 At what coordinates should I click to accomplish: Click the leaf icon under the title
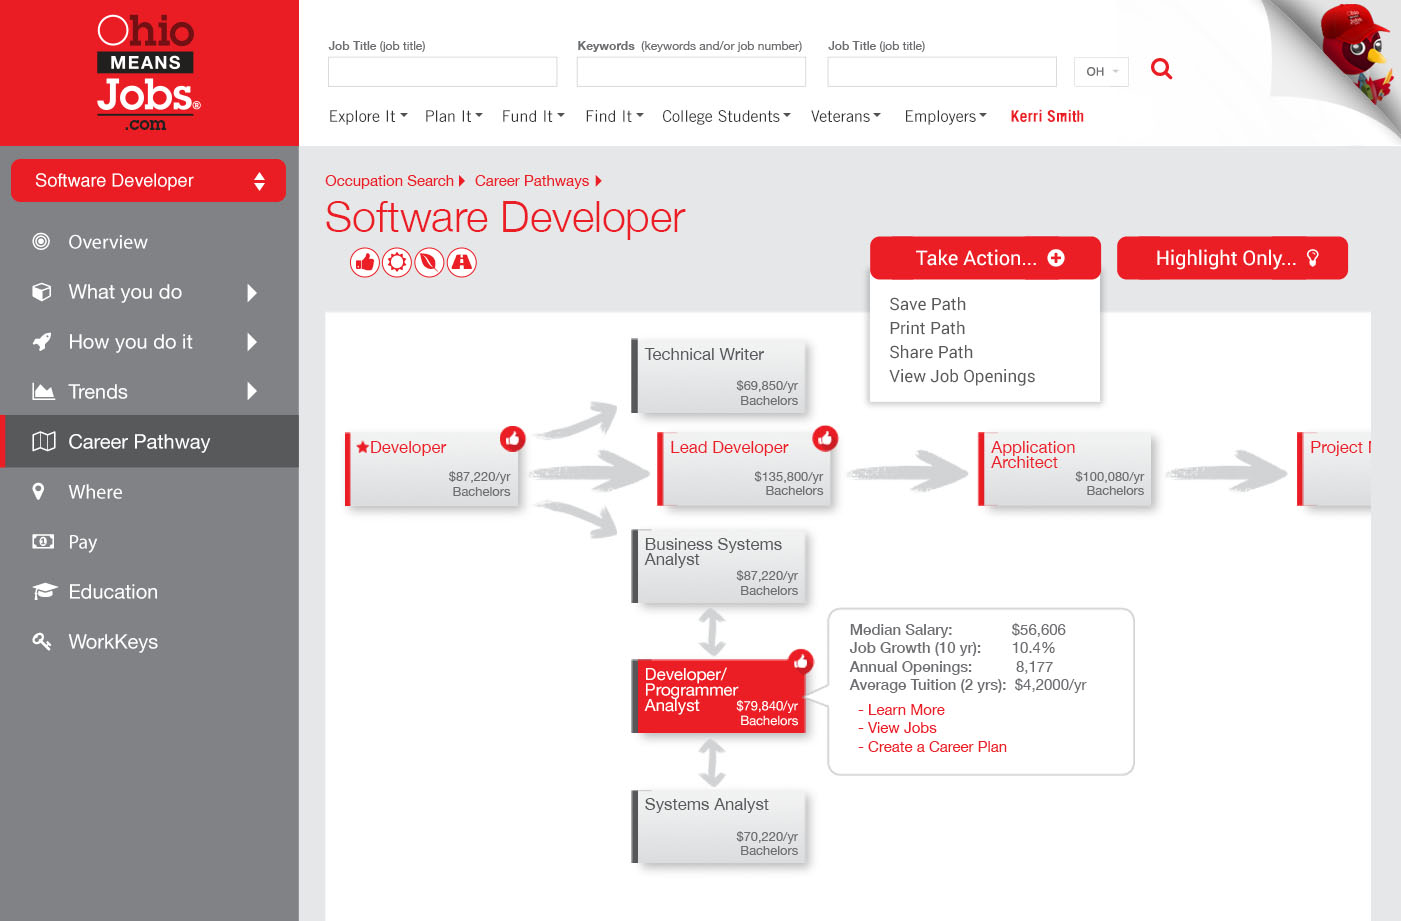tap(429, 262)
